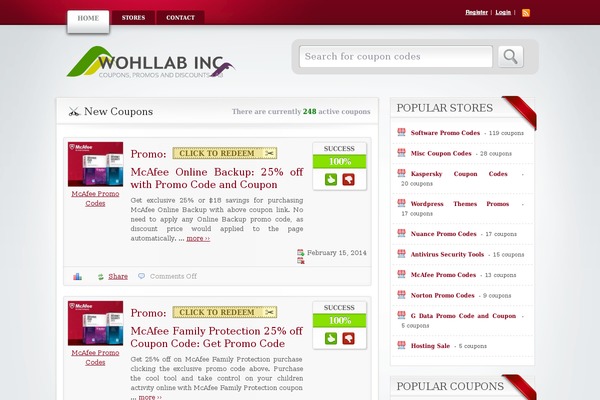Click the Family Protection 100% success bar

click(x=339, y=320)
